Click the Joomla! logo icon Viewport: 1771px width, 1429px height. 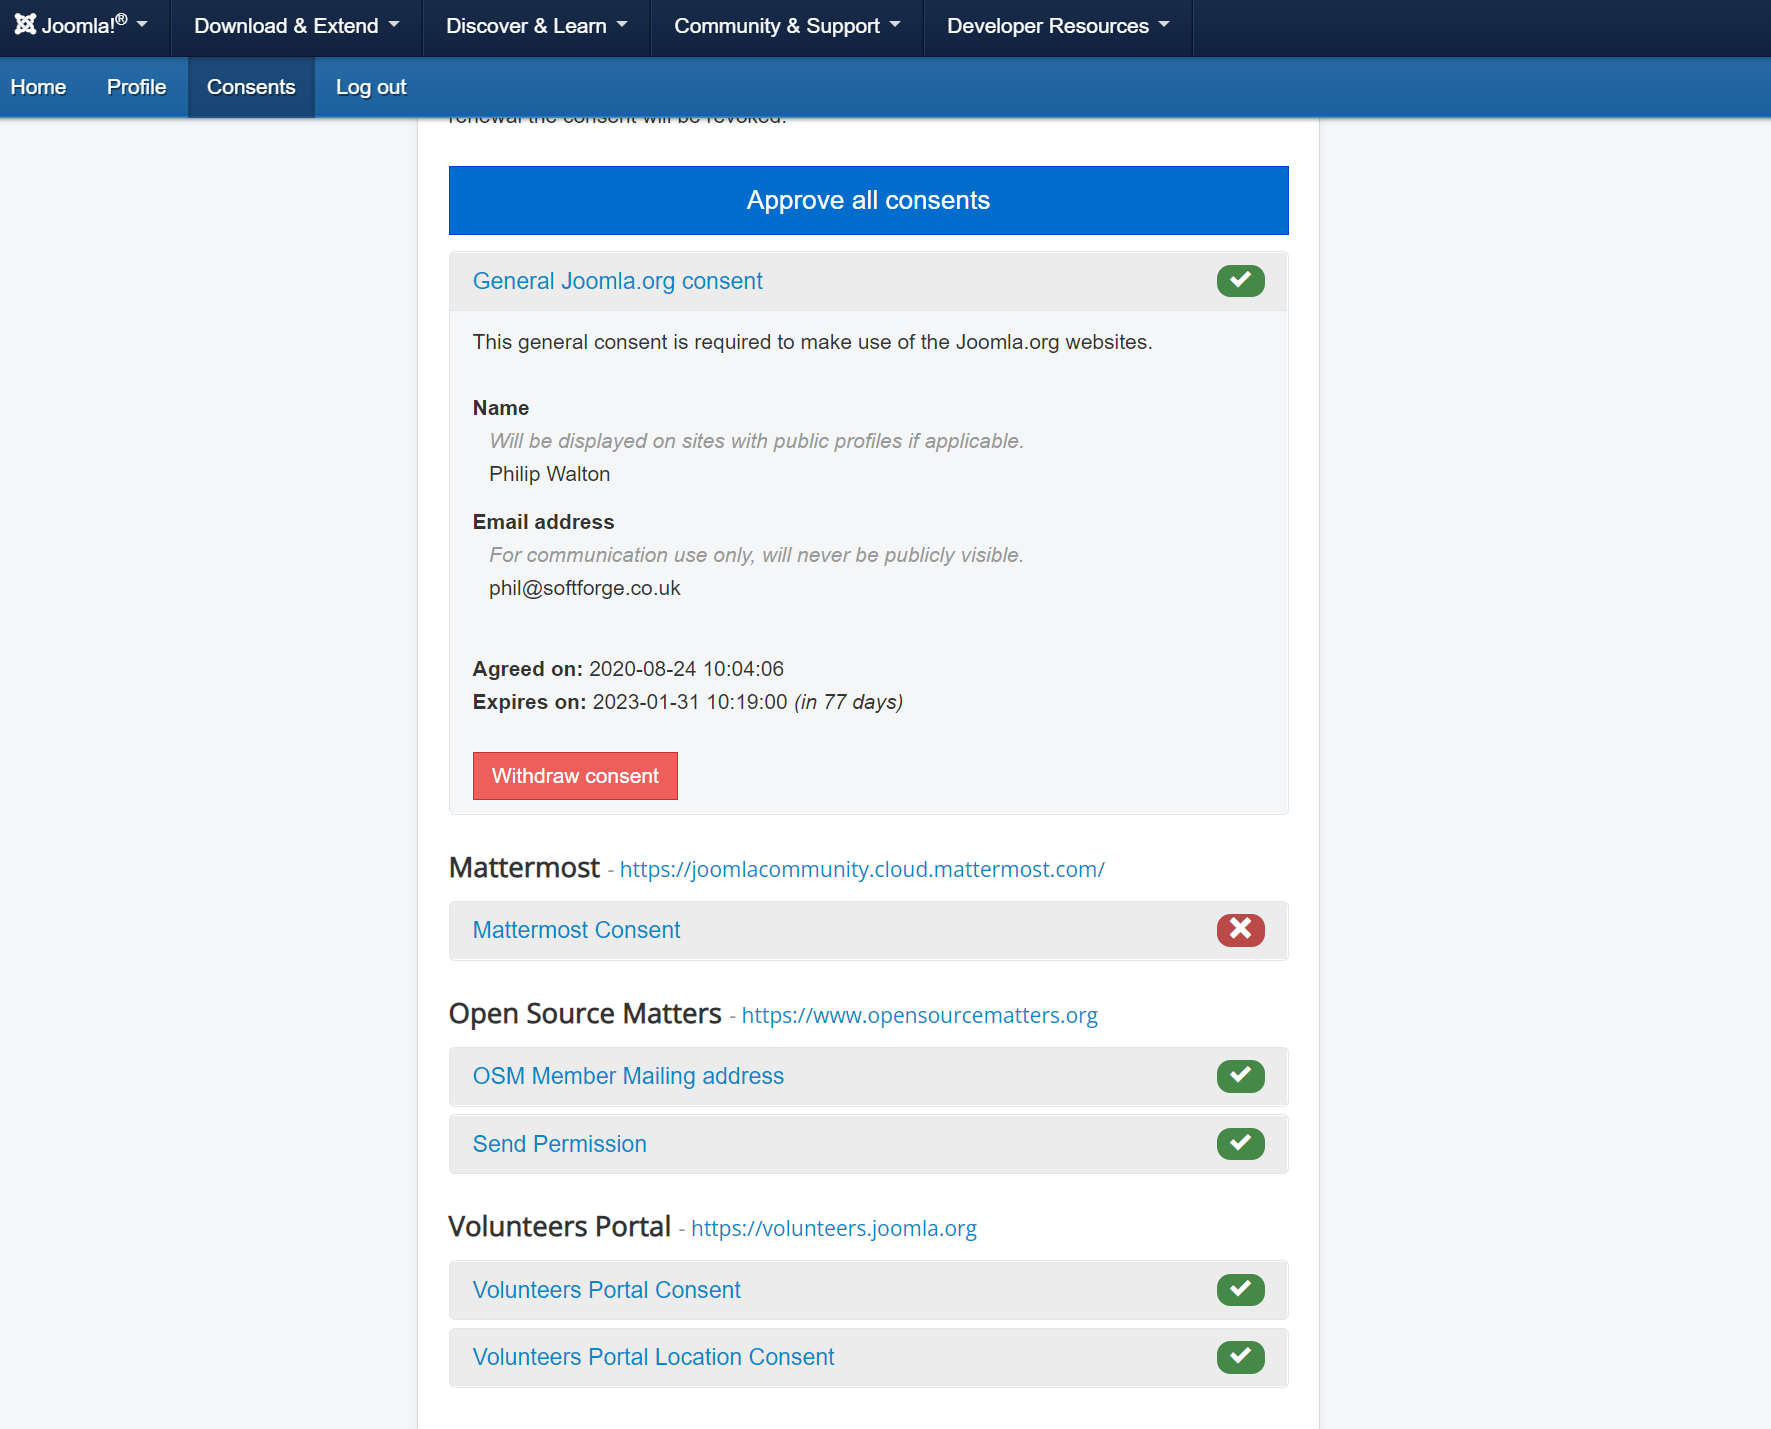tap(25, 25)
